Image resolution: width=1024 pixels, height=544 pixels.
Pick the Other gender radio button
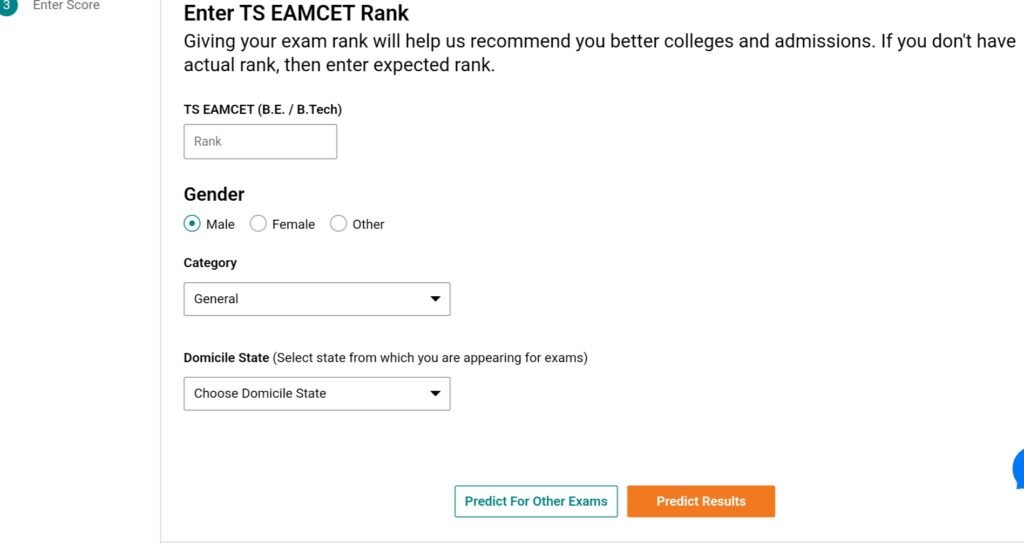point(338,224)
